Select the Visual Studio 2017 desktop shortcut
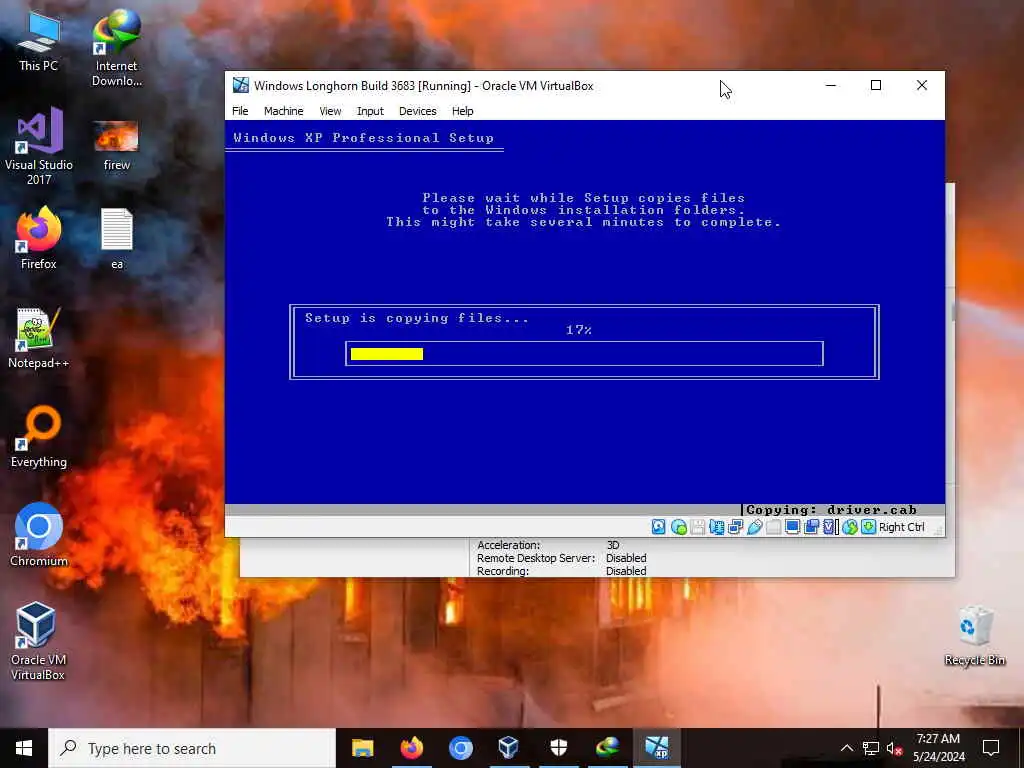This screenshot has width=1024, height=768. [39, 146]
